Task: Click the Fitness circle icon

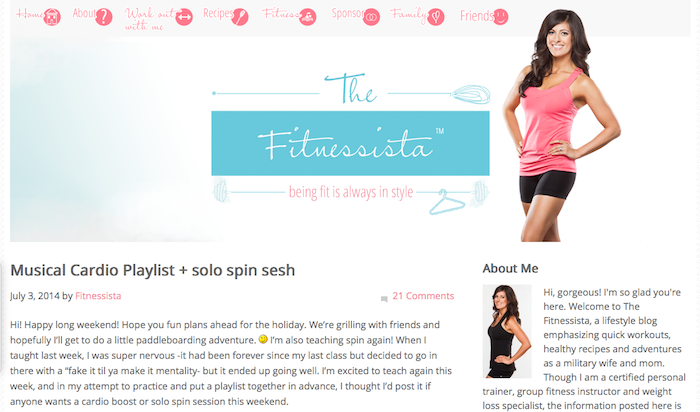Action: click(x=307, y=17)
